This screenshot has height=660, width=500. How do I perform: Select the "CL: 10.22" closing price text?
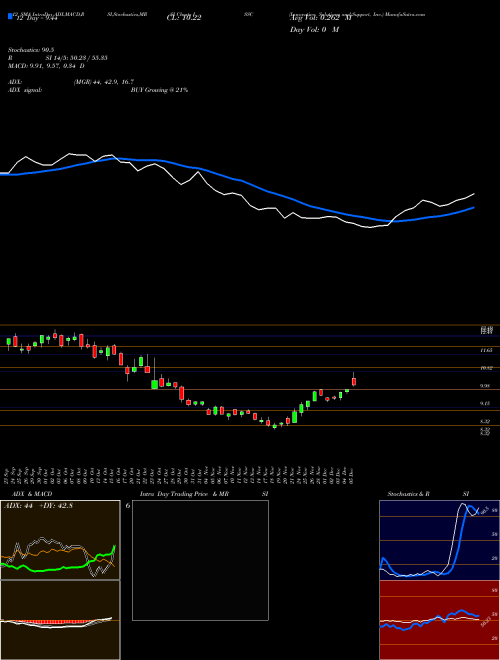click(x=184, y=17)
